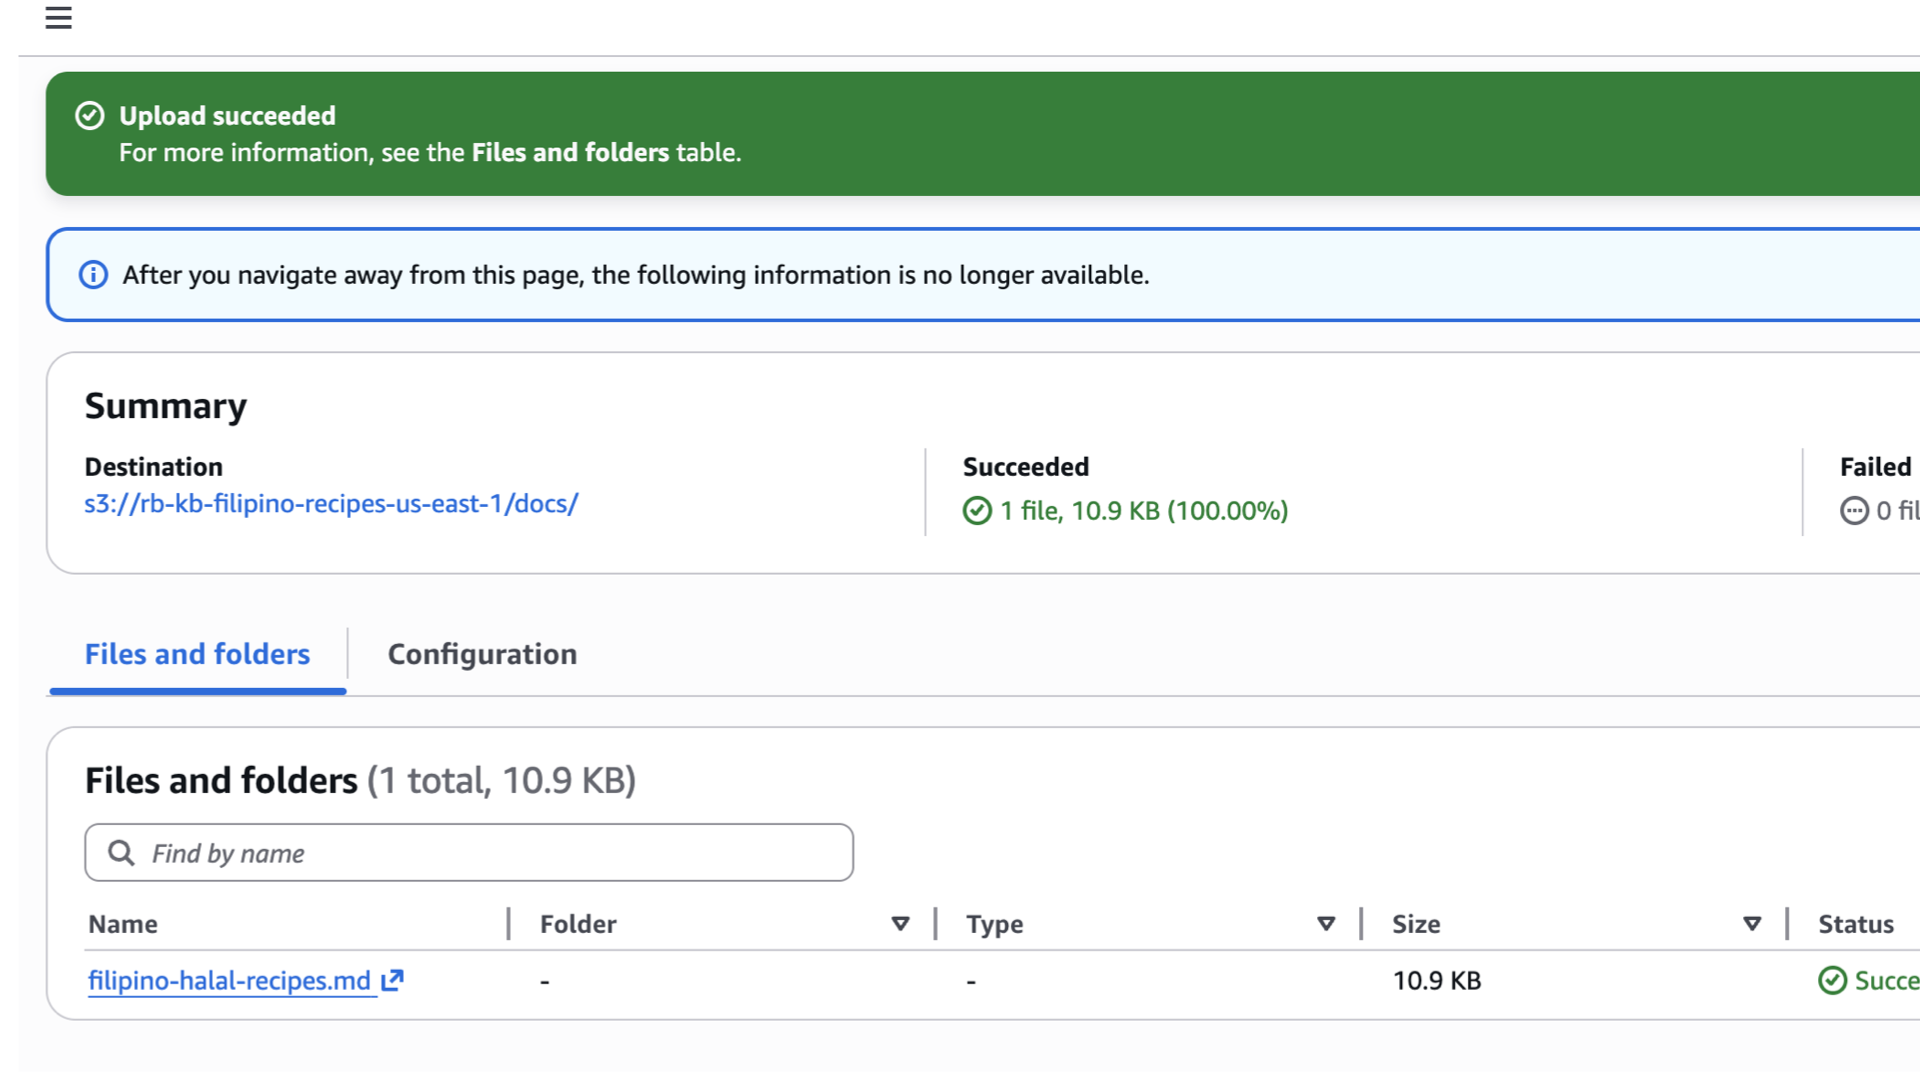Click the green Succeeded checkmark in Summary
Viewport: 1920px width, 1080px height.
point(976,511)
